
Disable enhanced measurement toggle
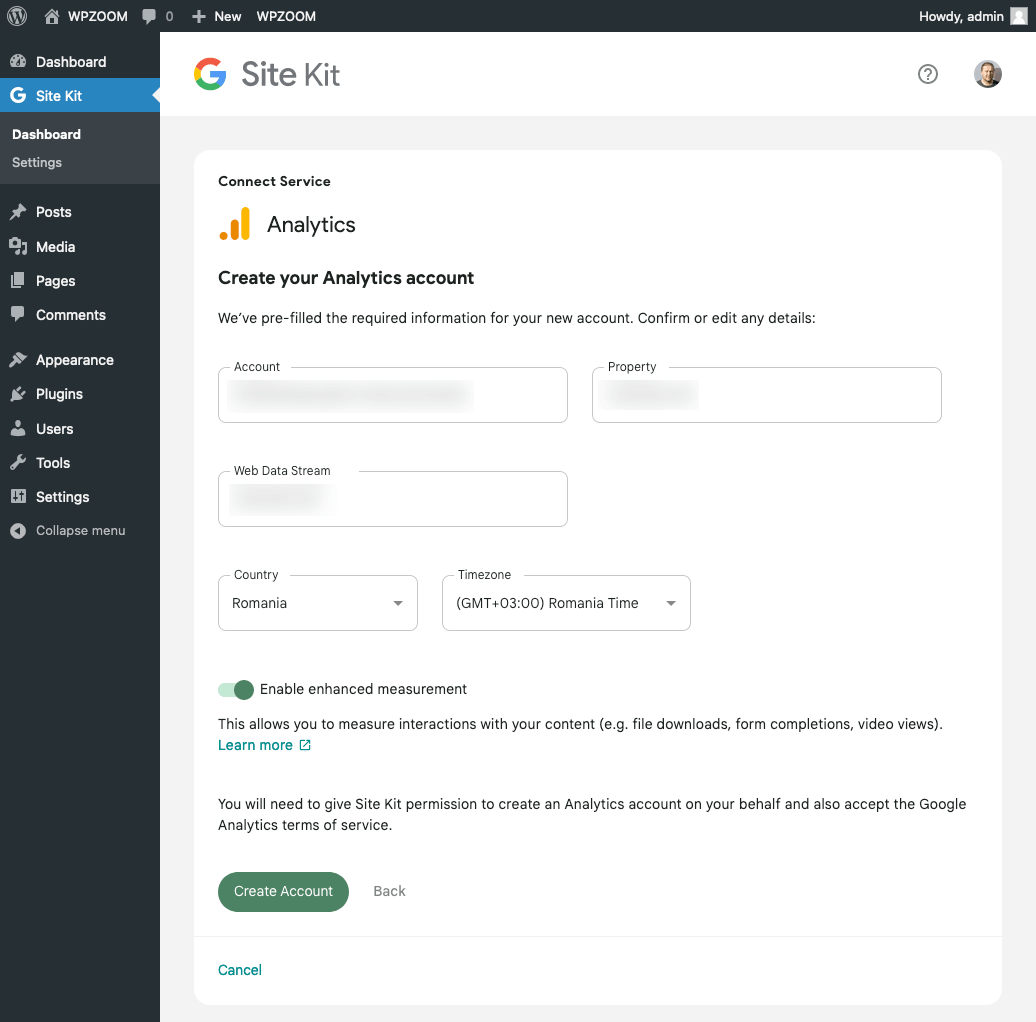tap(236, 690)
